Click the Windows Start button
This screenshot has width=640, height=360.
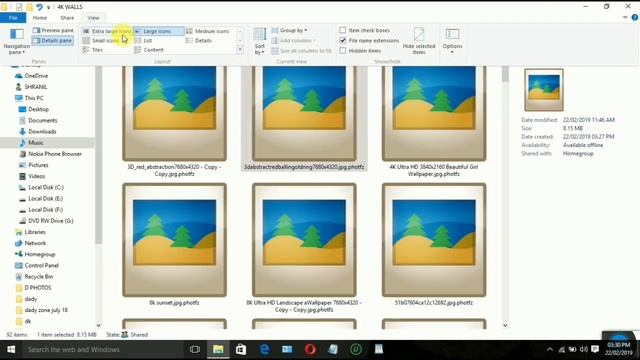[11, 349]
